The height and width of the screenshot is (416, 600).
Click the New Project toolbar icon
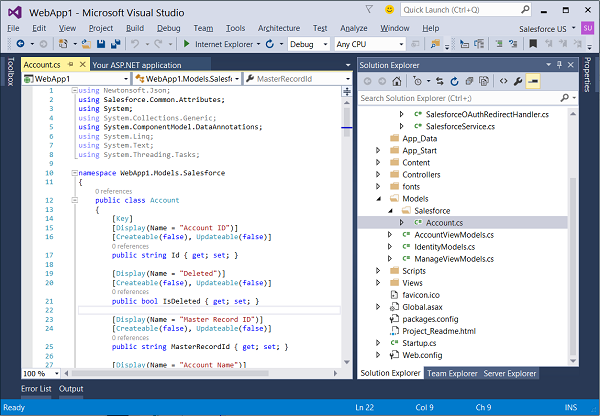(63, 44)
